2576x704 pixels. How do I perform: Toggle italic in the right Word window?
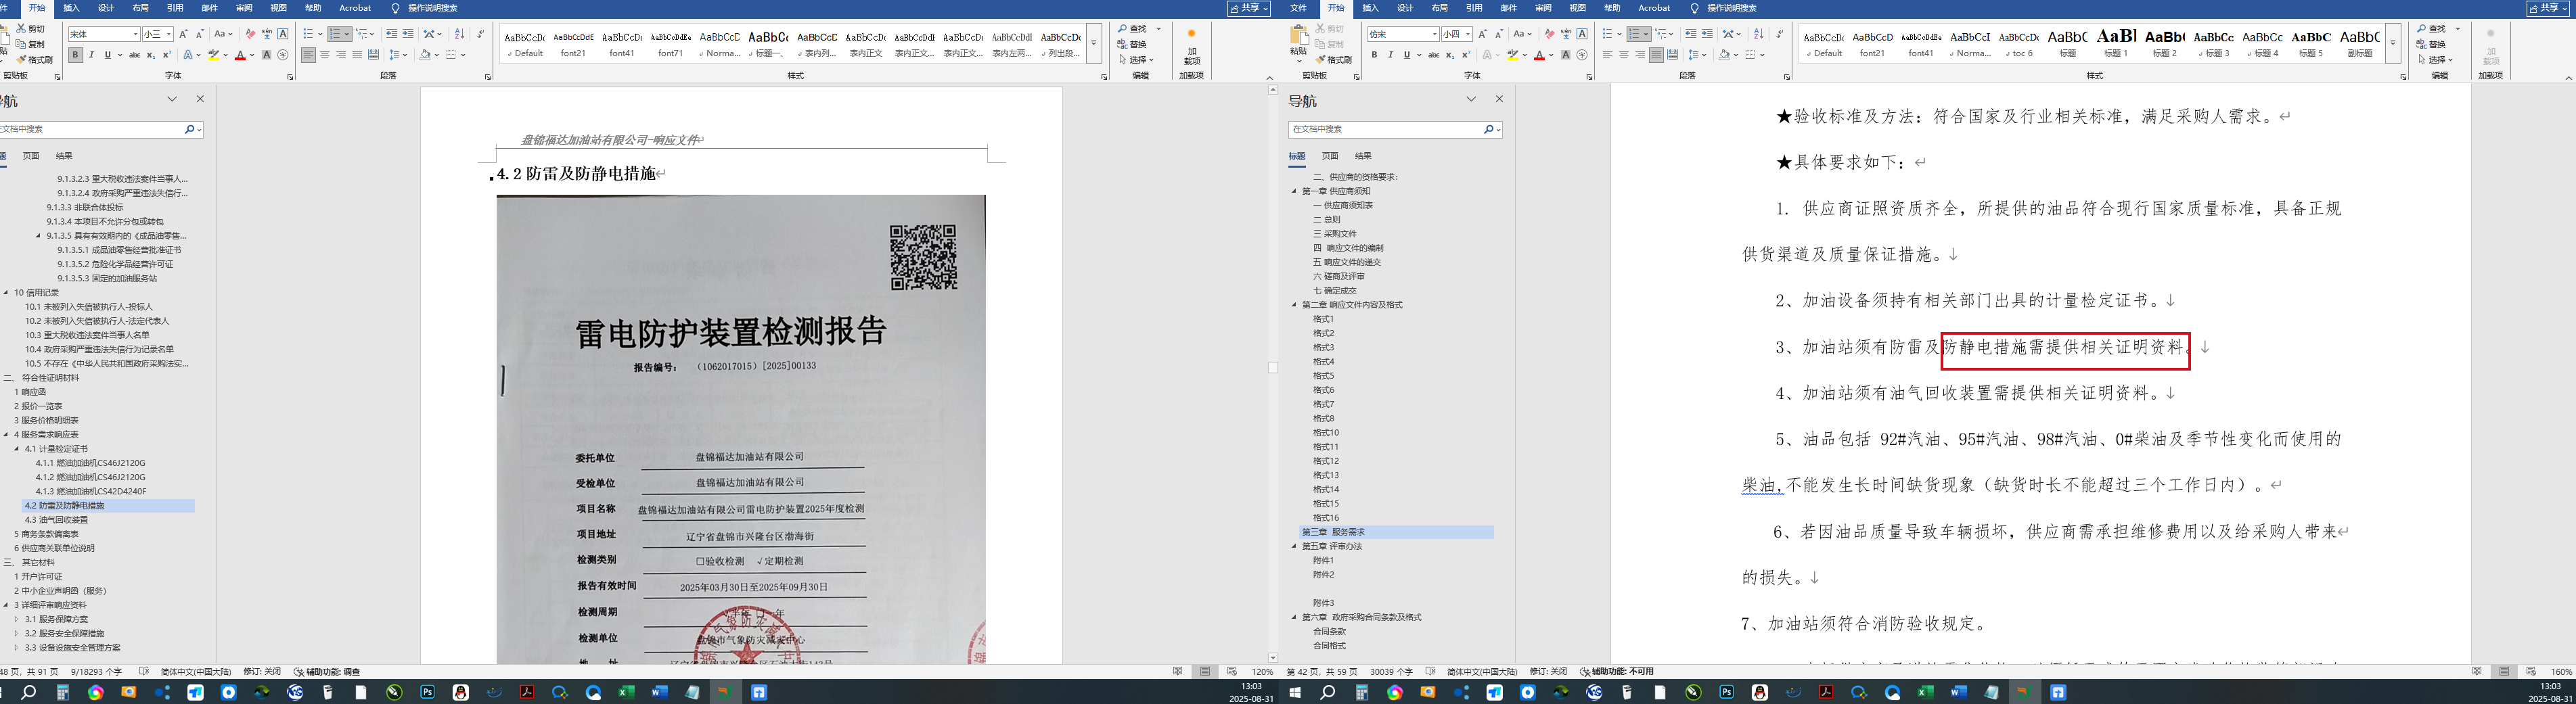tap(1390, 55)
